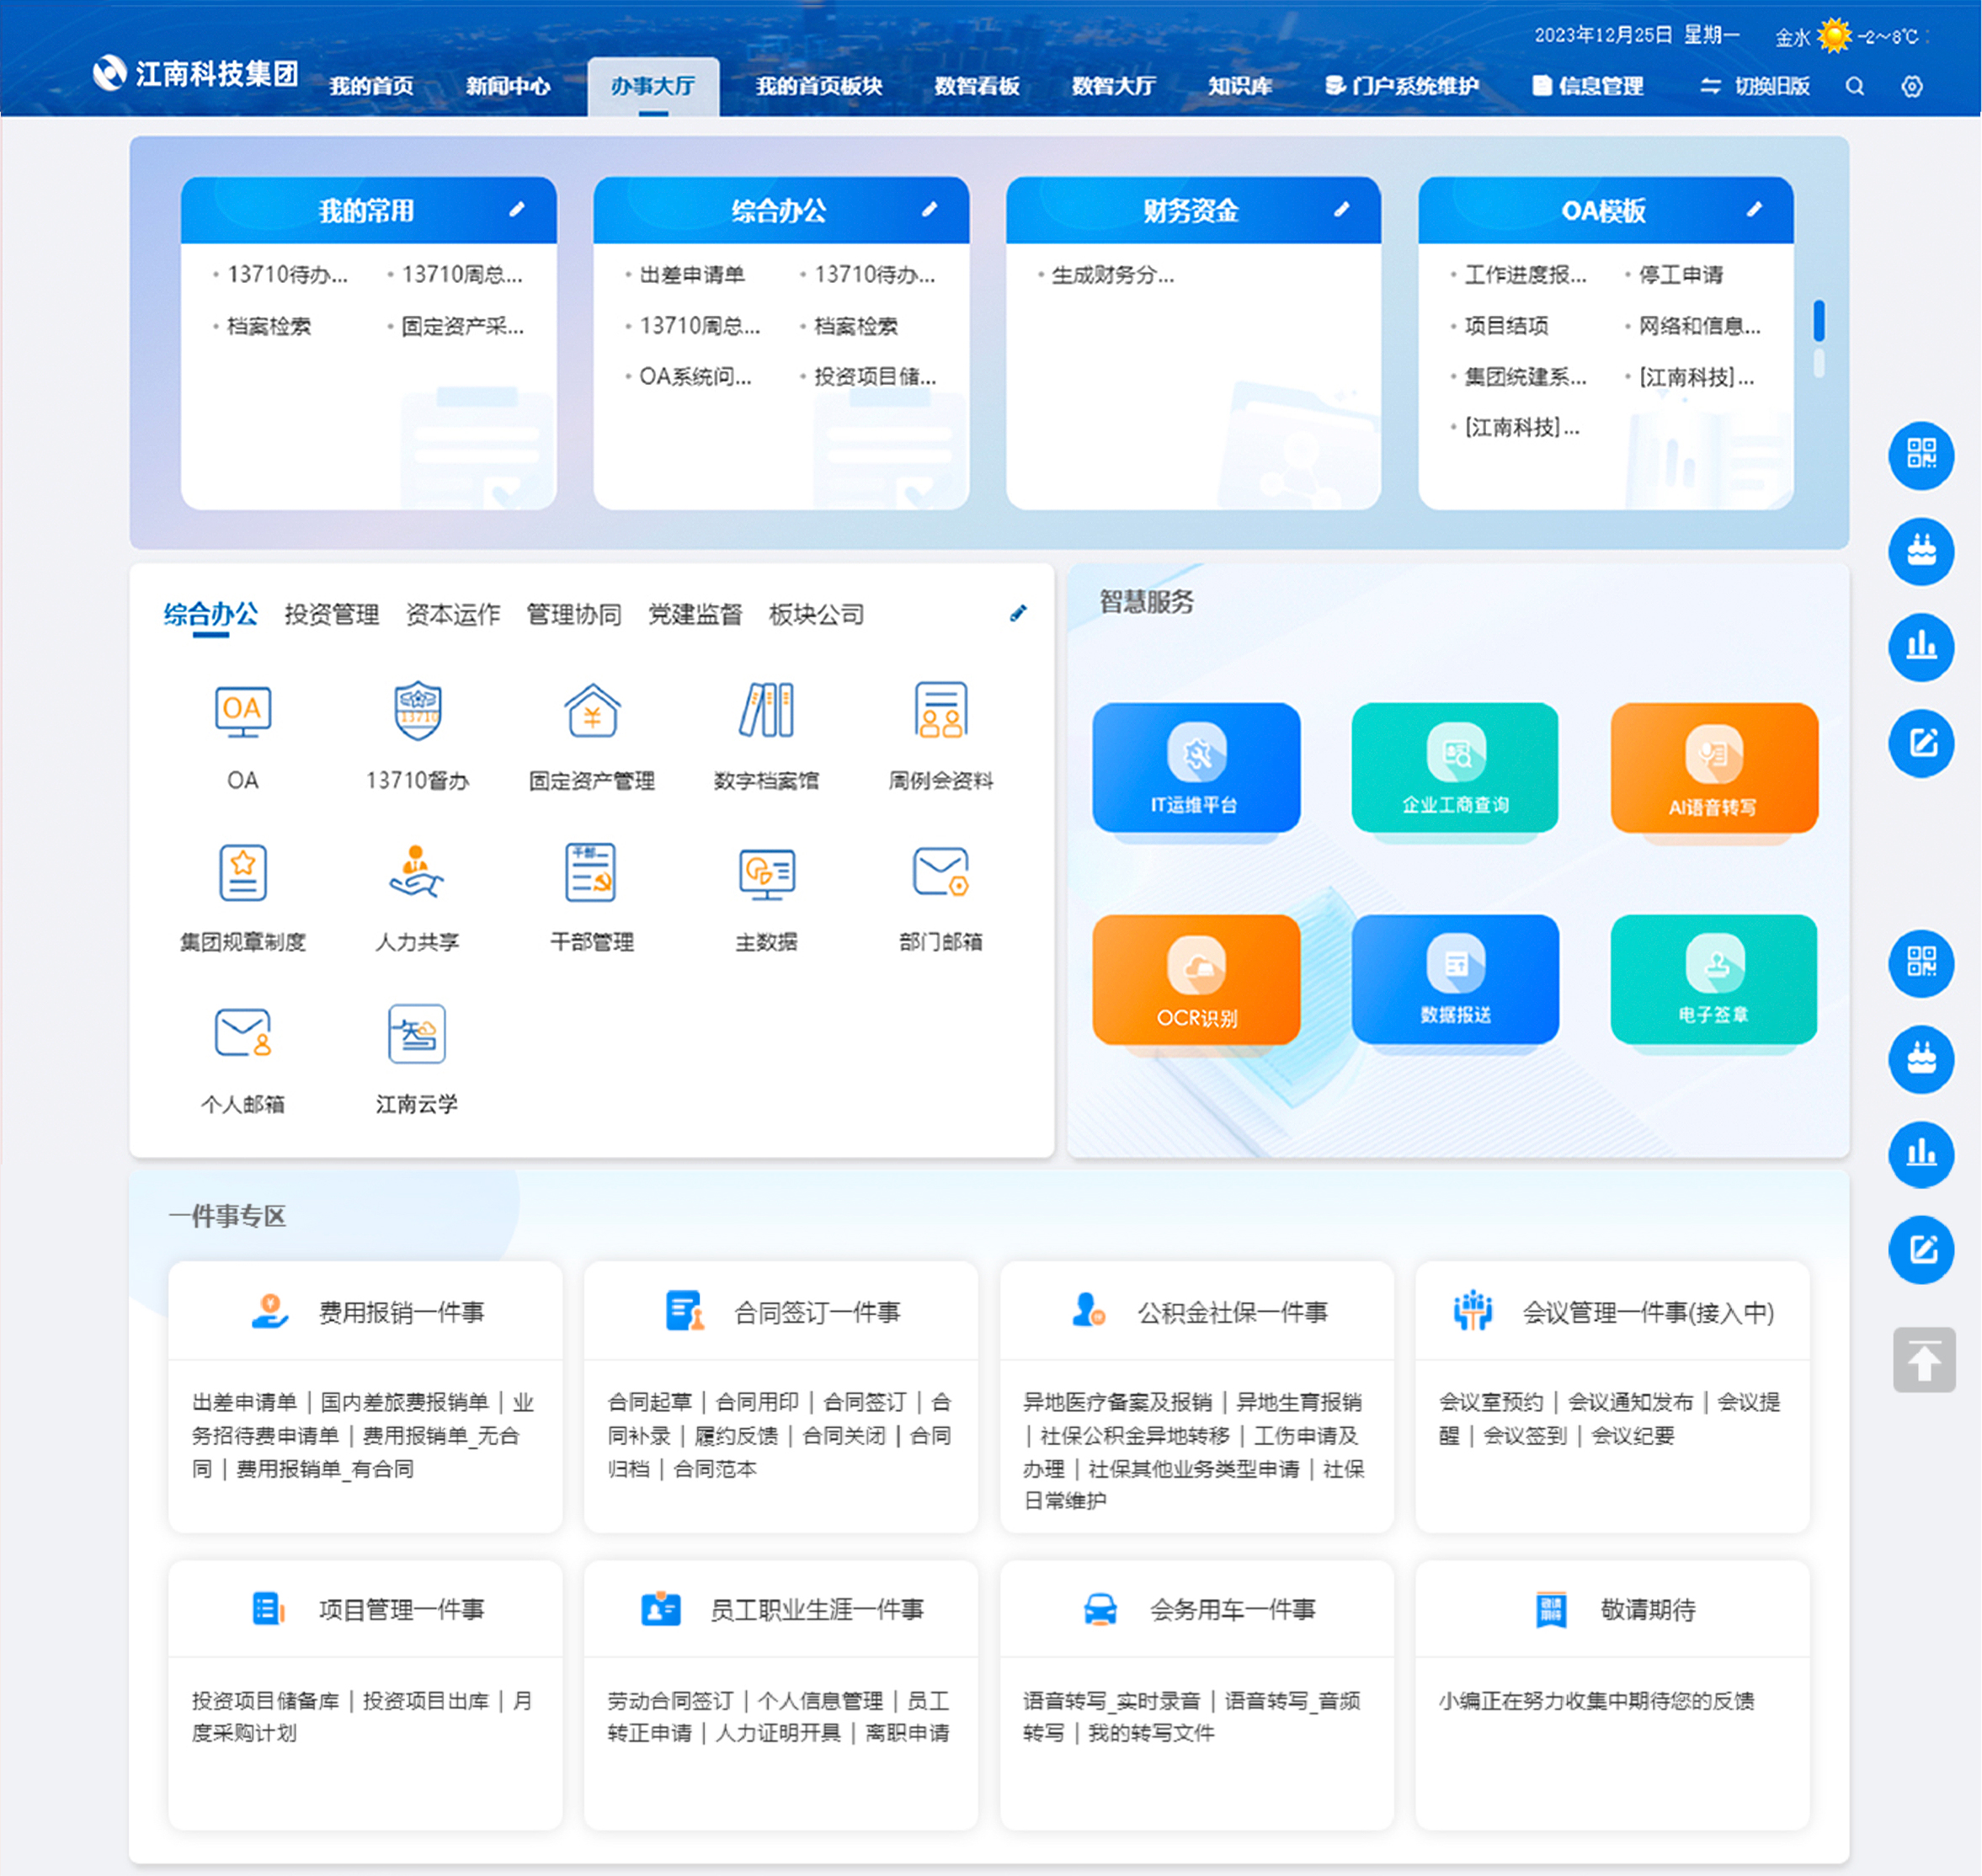
Task: Open the 出差申请单 link in 综合办公
Action: (691, 274)
